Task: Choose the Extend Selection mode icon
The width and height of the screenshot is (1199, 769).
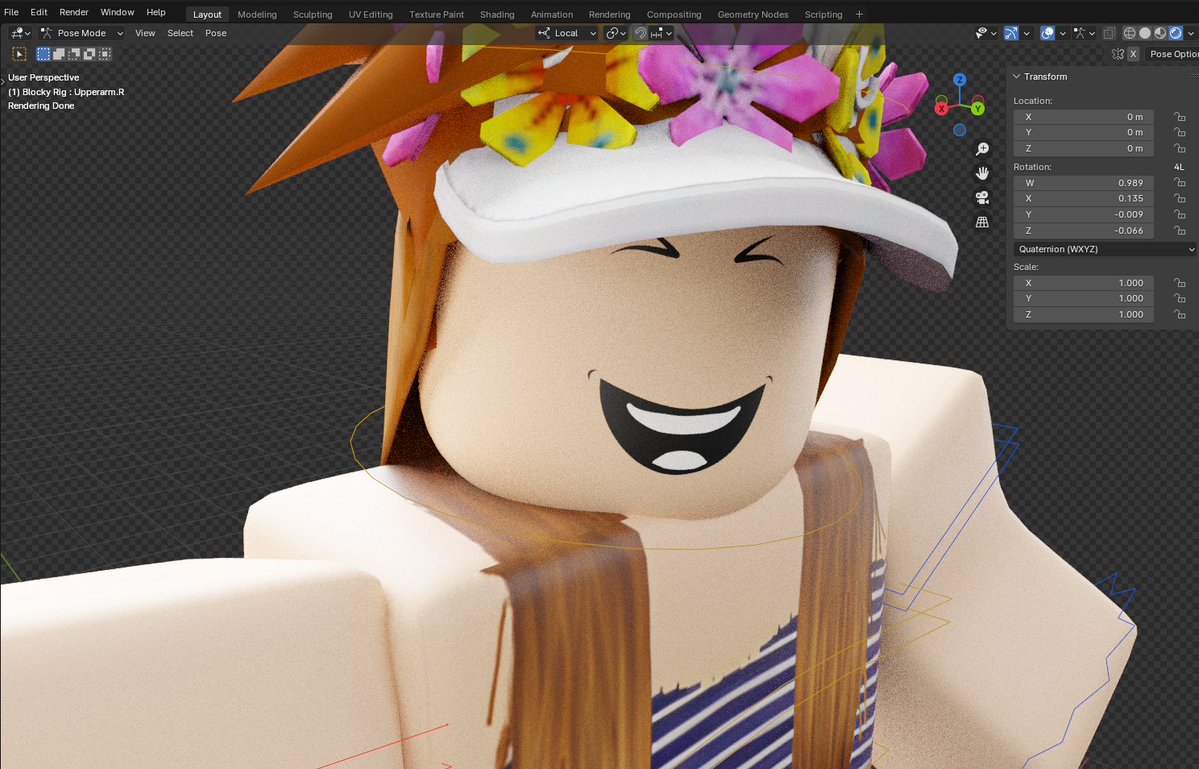Action: click(59, 54)
